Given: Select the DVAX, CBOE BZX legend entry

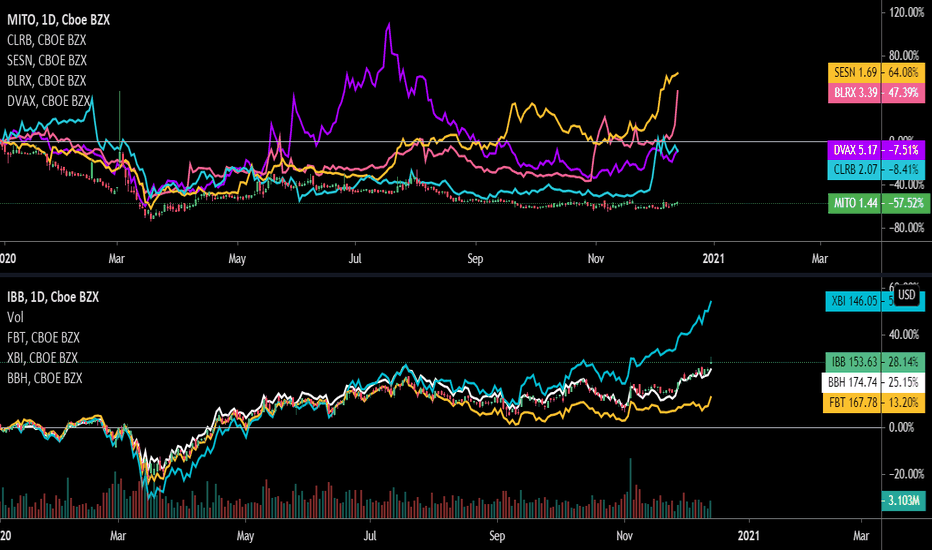Looking at the screenshot, I should coord(48,100).
